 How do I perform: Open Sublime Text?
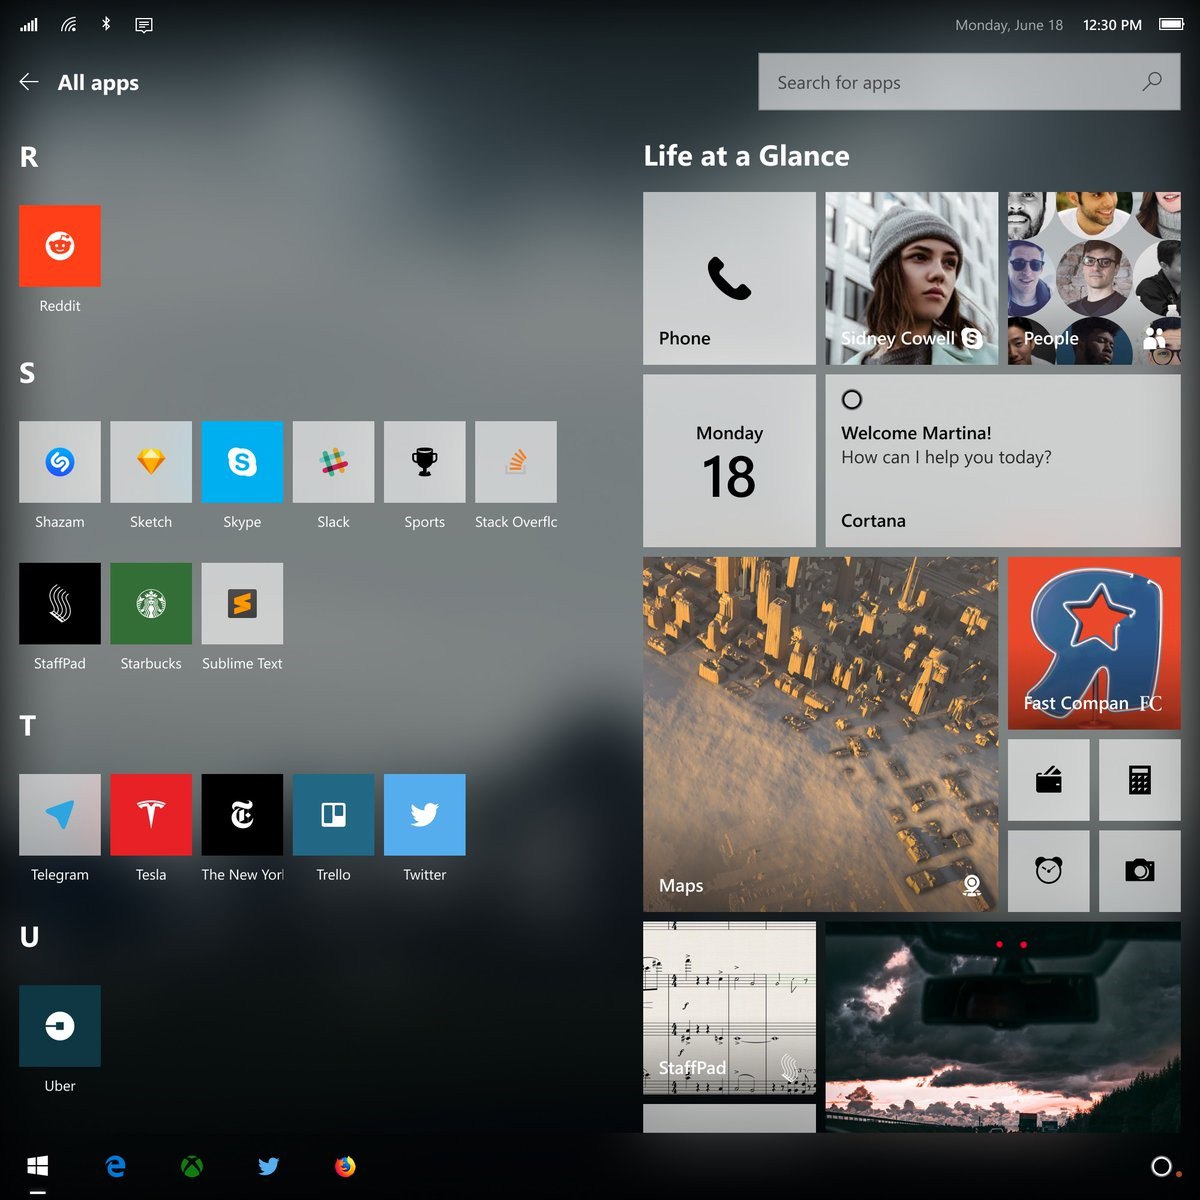tap(242, 603)
